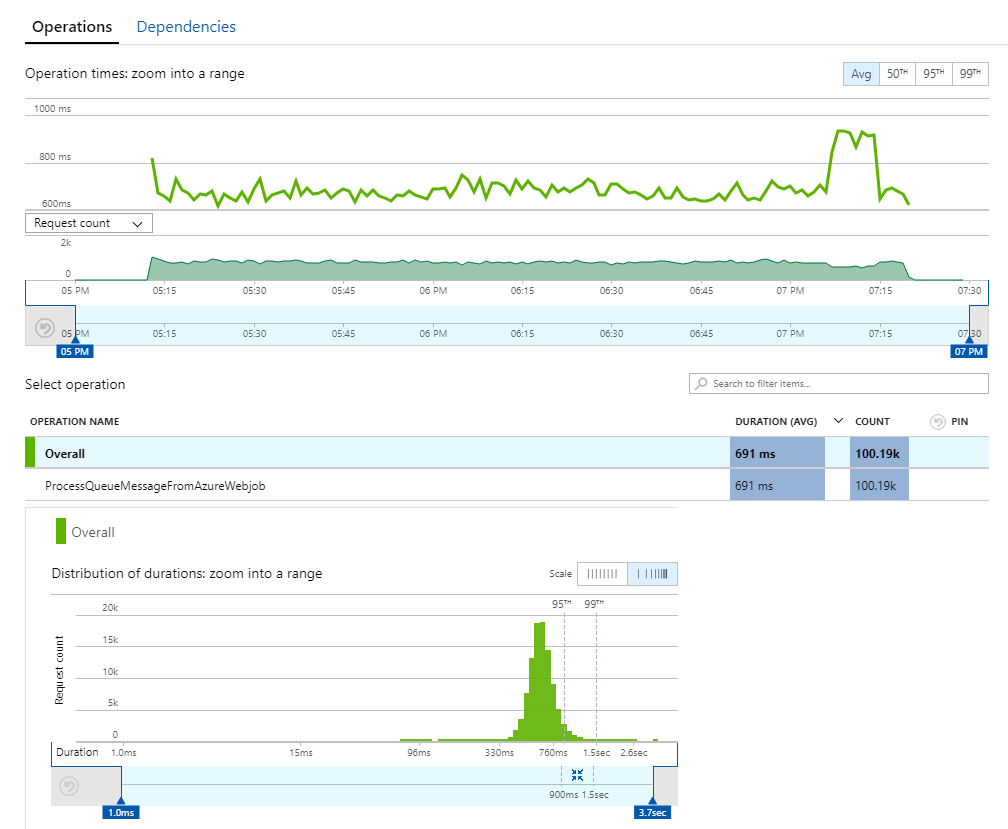Click the Overall 691 ms duration cell

tap(777, 453)
